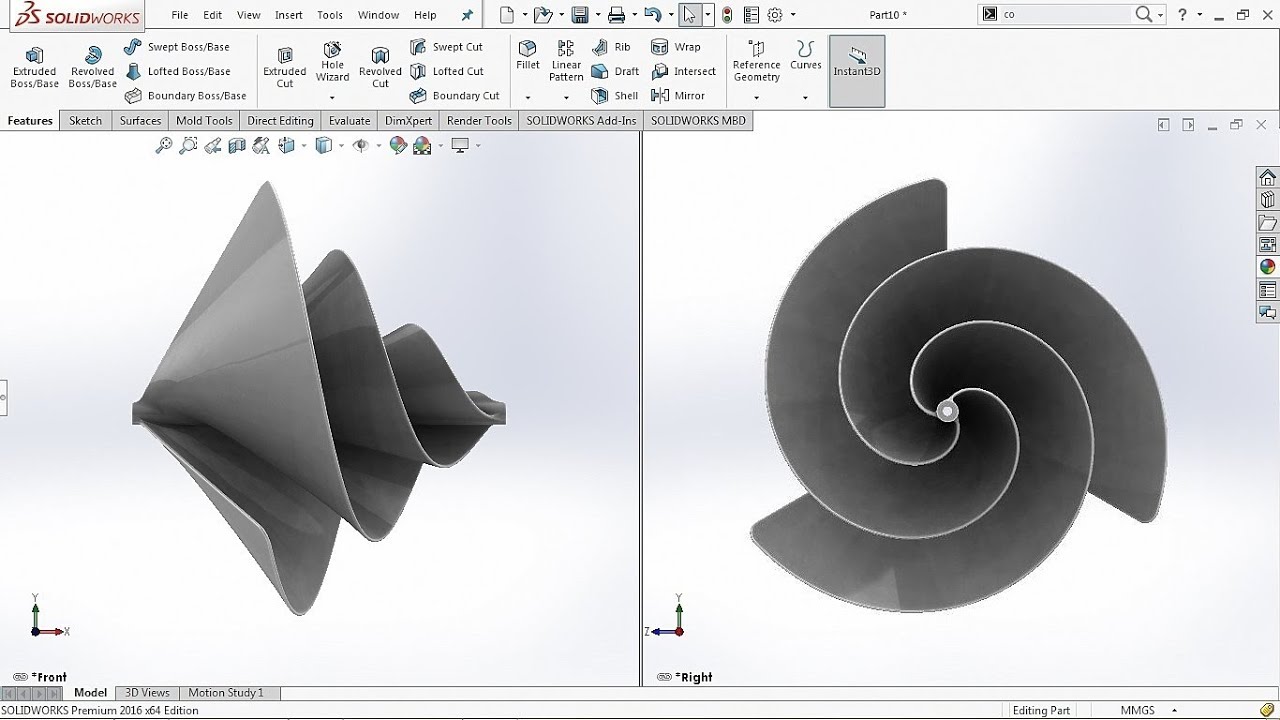Click the *Right view label link
1280x720 pixels.
click(x=693, y=677)
